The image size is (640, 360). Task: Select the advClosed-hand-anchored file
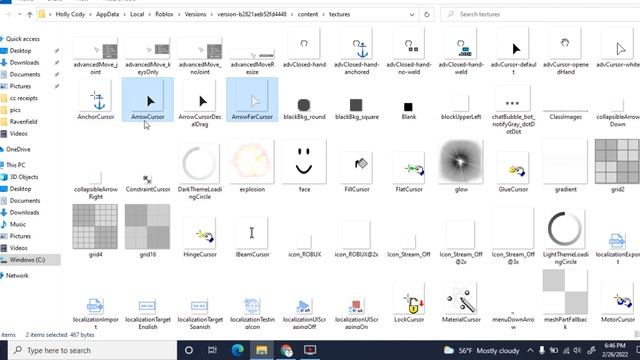coord(357,52)
